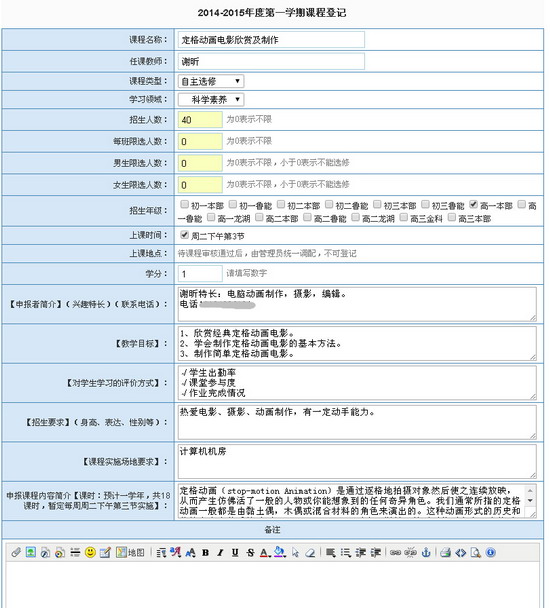550x608 pixels.
Task: Click the preview magnifier page icon
Action: (x=476, y=553)
